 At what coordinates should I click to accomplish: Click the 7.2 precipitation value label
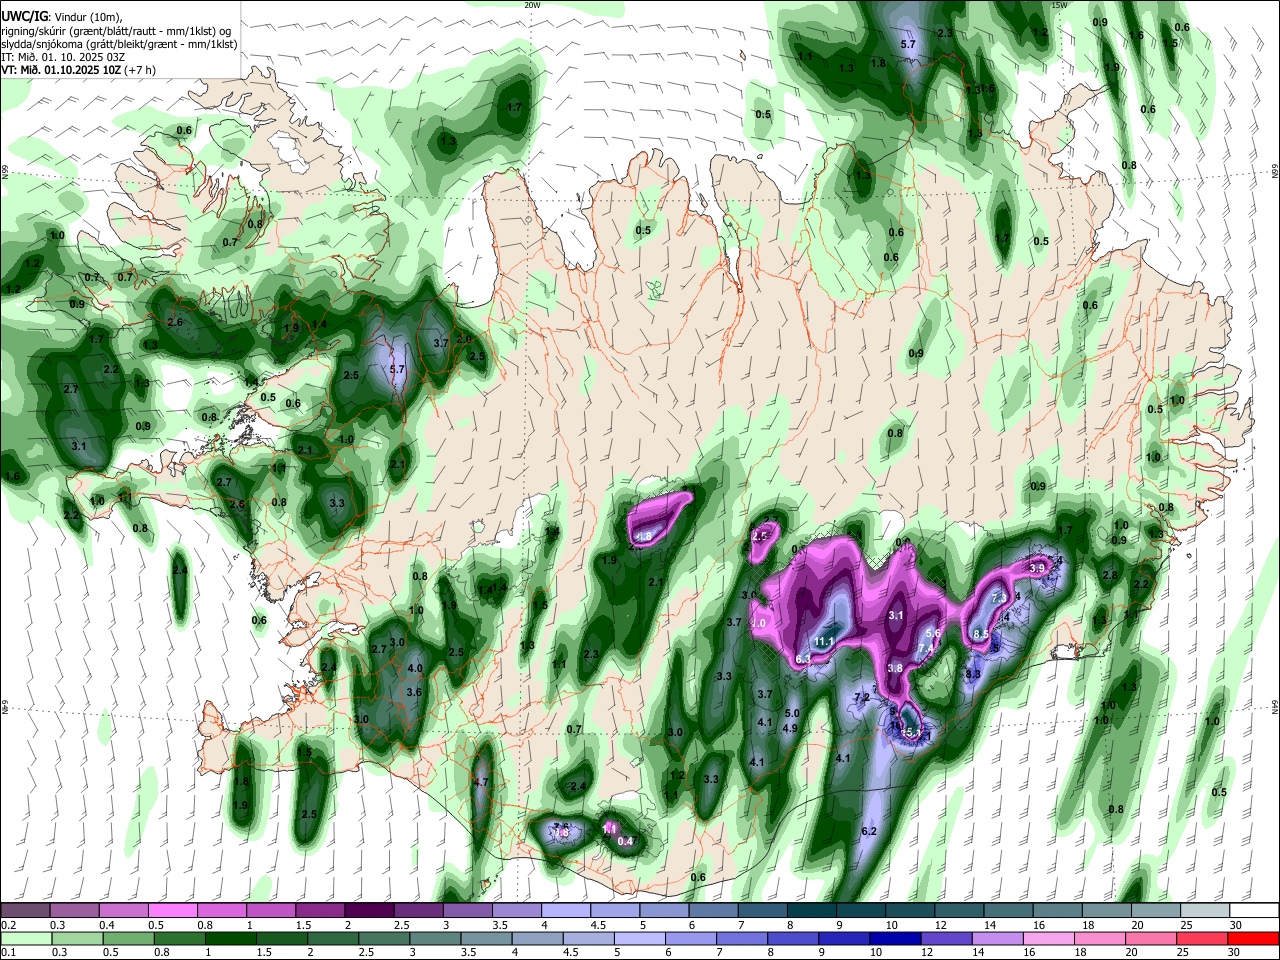[863, 697]
